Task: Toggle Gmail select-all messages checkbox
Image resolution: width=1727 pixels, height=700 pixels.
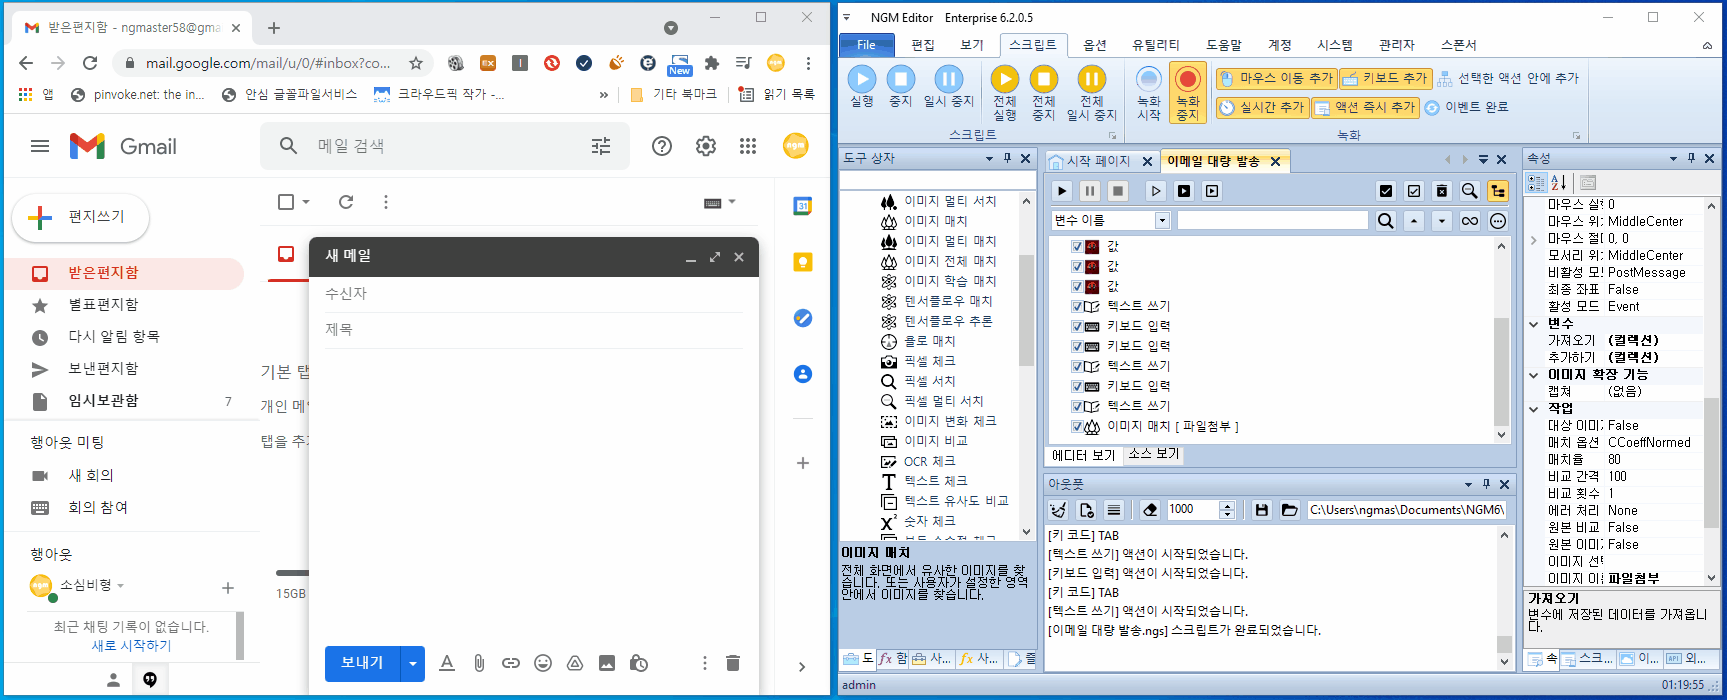Action: [x=286, y=202]
